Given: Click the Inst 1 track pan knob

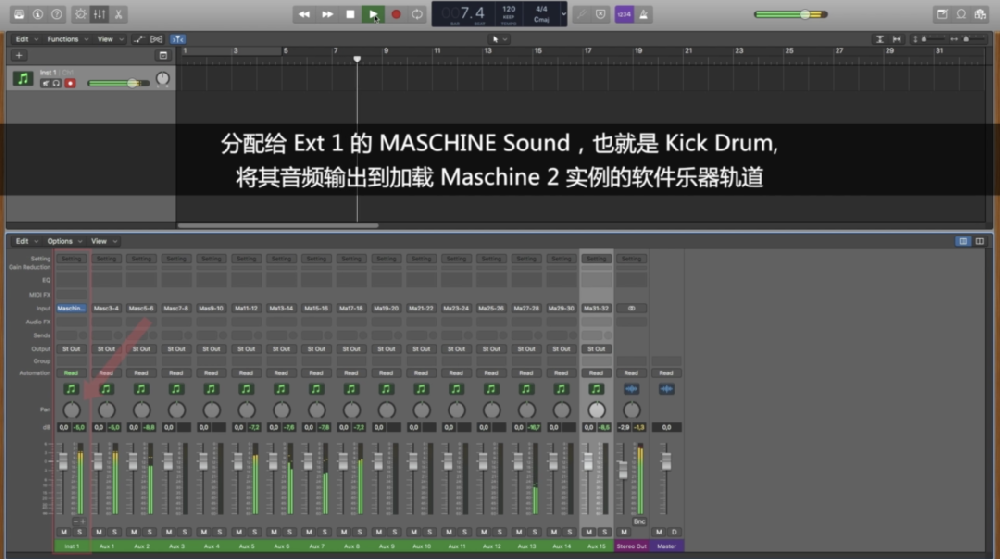Looking at the screenshot, I should pos(163,79).
